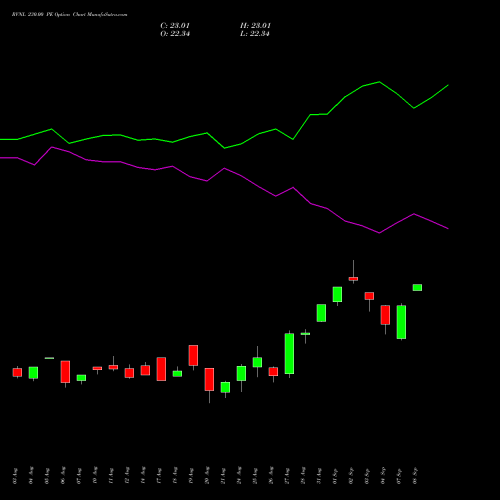Click the 27 Aug date label

(x=287, y=476)
